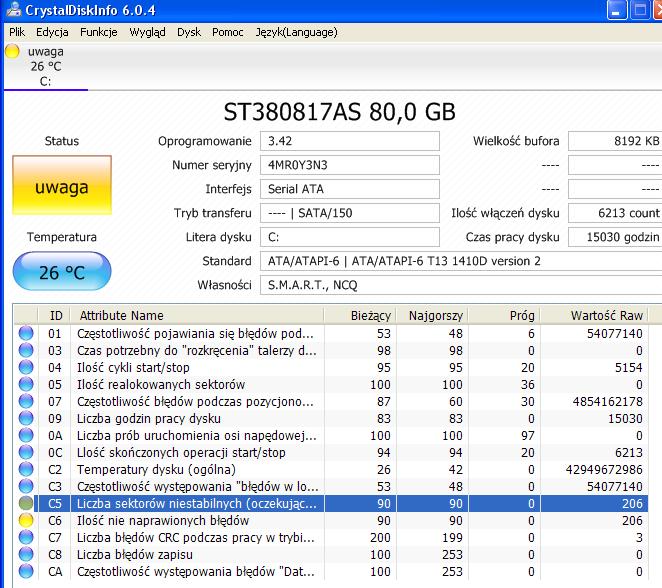Click the Attribute Name column header
The image size is (662, 588).
[x=197, y=315]
